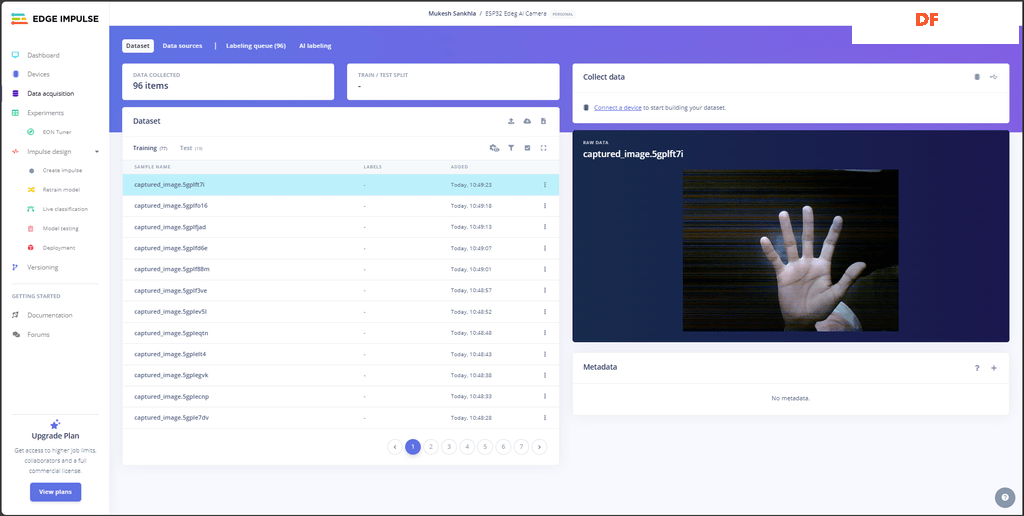Click the ESP32 Edeg AI Camera project name
Image resolution: width=1024 pixels, height=516 pixels.
click(x=516, y=14)
